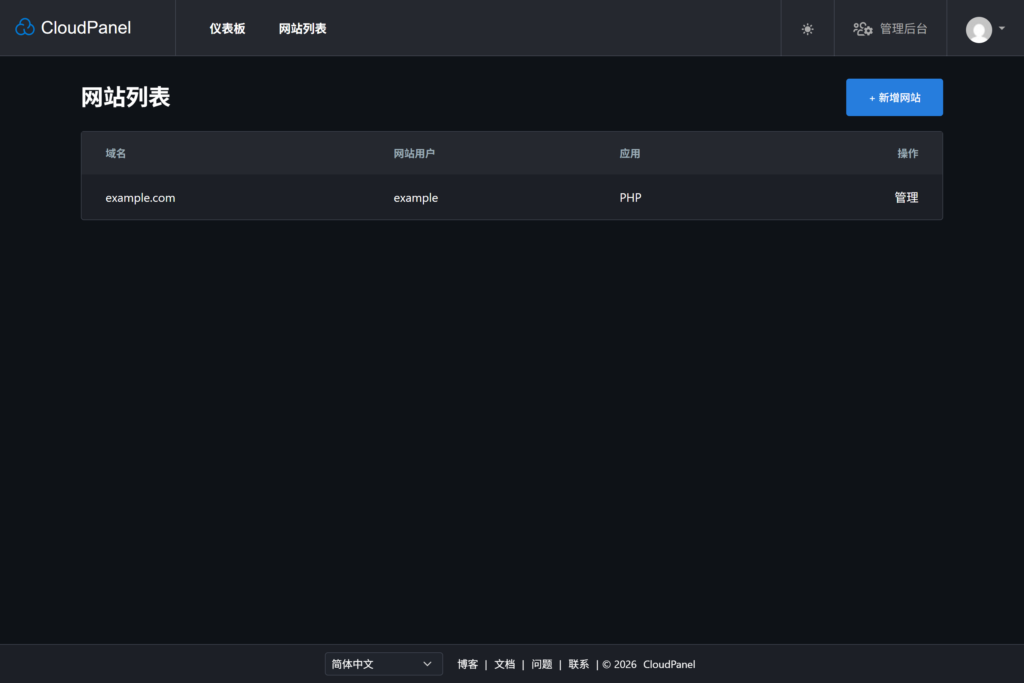The height and width of the screenshot is (683, 1024).
Task: Open the 仪表板 dashboard menu item
Action: (227, 29)
